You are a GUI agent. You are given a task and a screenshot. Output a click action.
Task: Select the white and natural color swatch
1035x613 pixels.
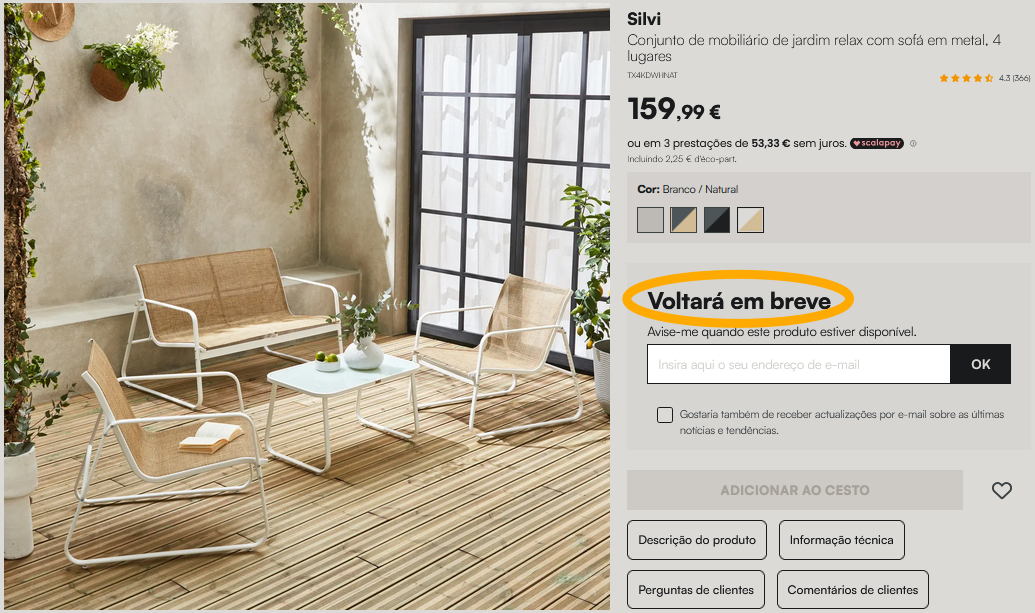[x=751, y=220]
